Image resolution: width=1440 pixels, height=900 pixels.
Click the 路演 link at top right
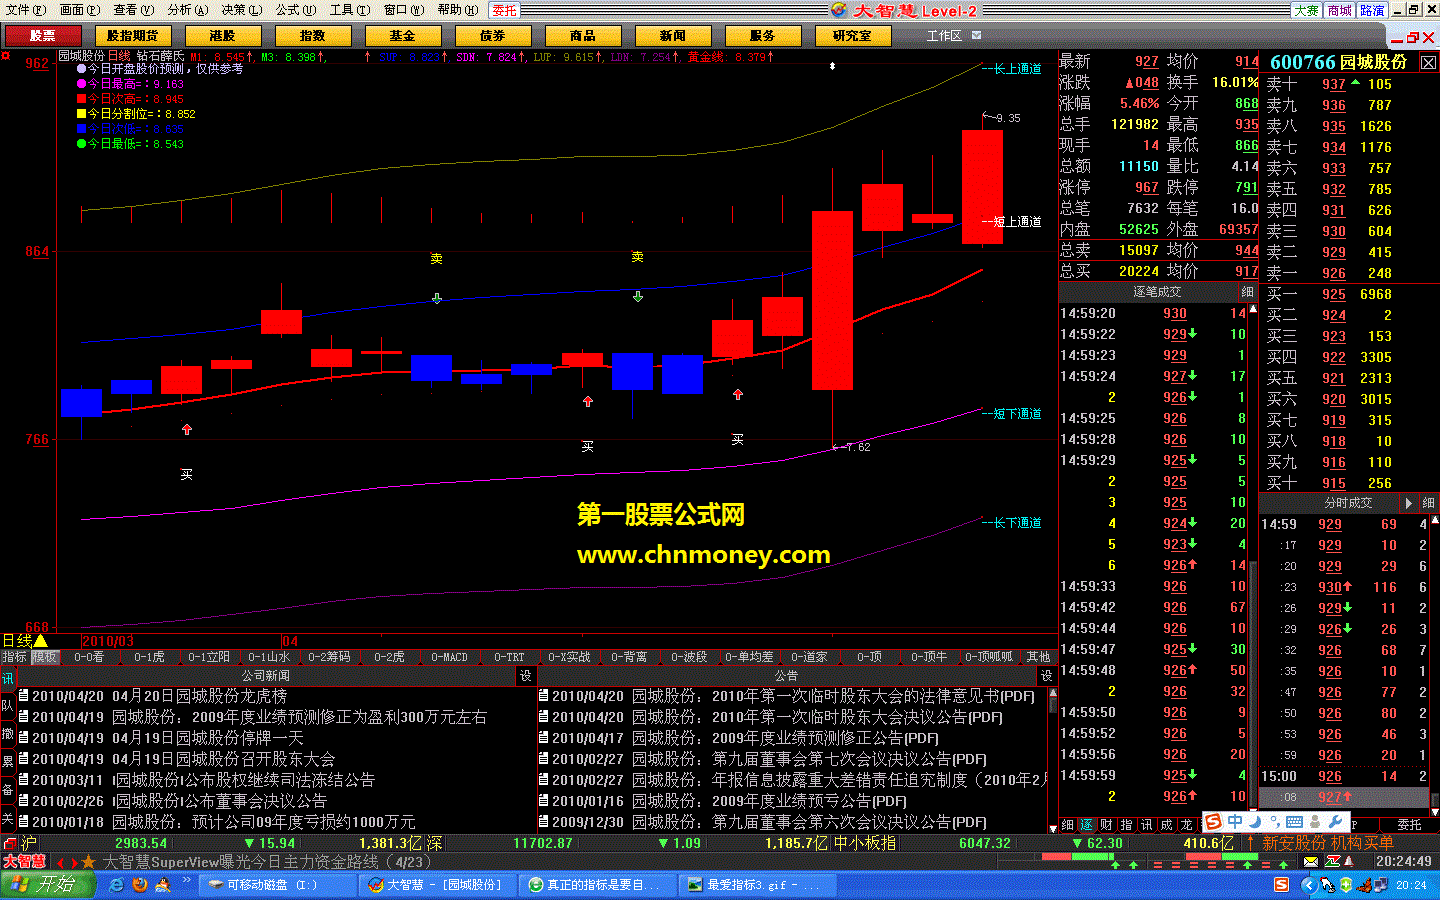click(1372, 10)
